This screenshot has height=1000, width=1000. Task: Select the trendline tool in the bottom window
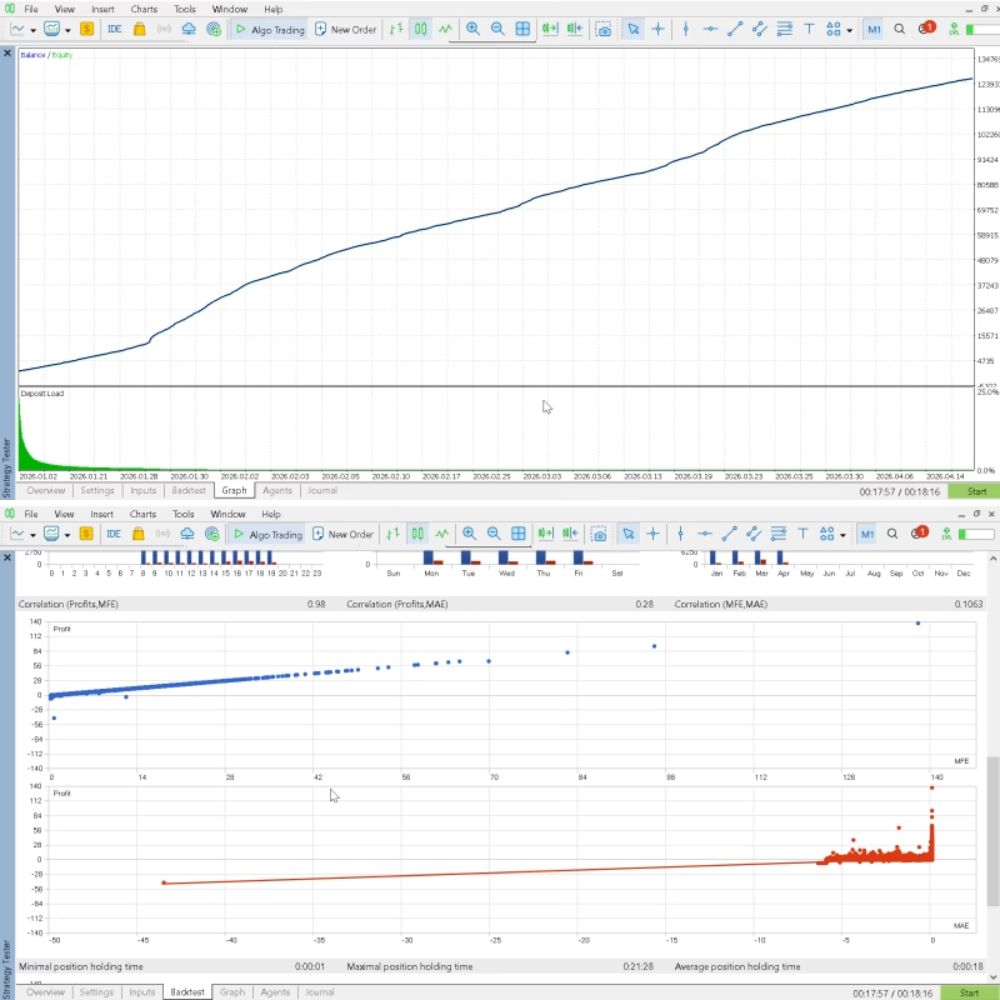tap(729, 534)
